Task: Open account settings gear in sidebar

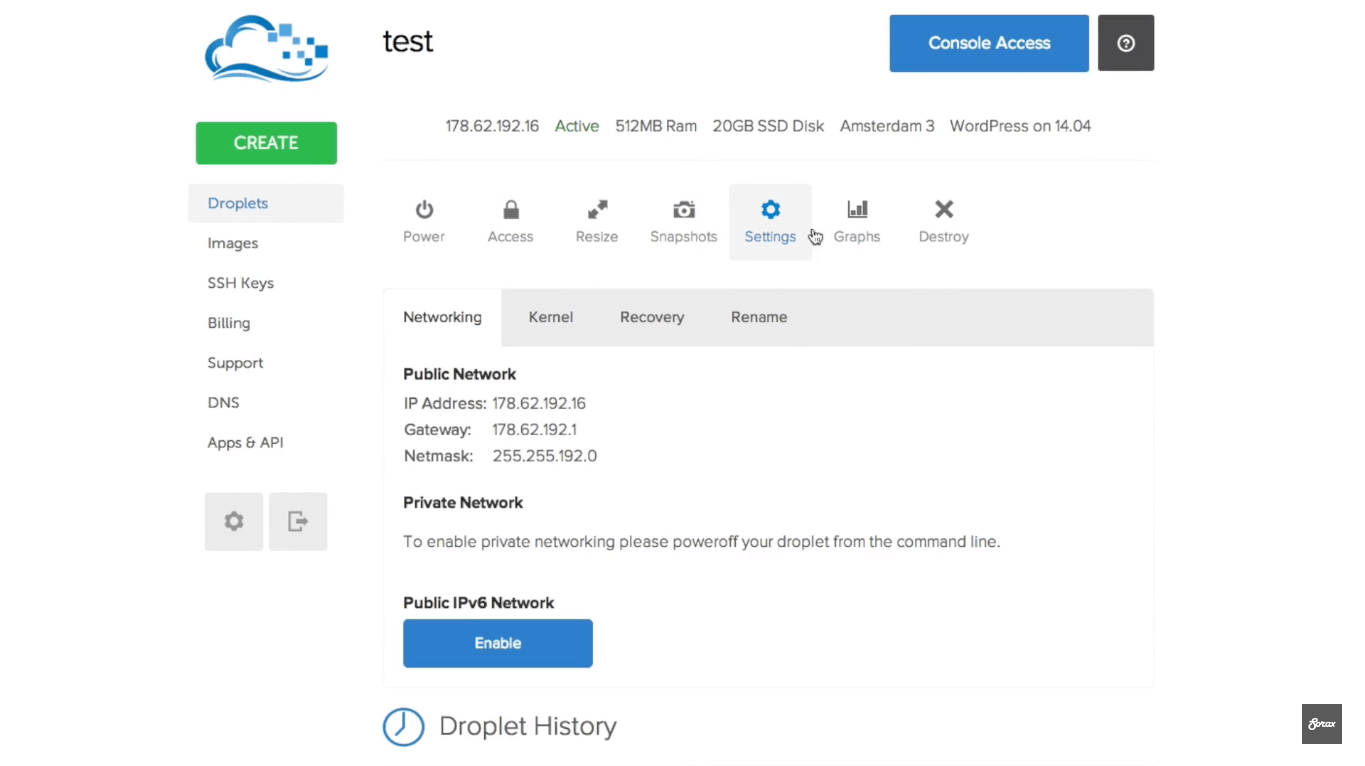Action: (x=234, y=521)
